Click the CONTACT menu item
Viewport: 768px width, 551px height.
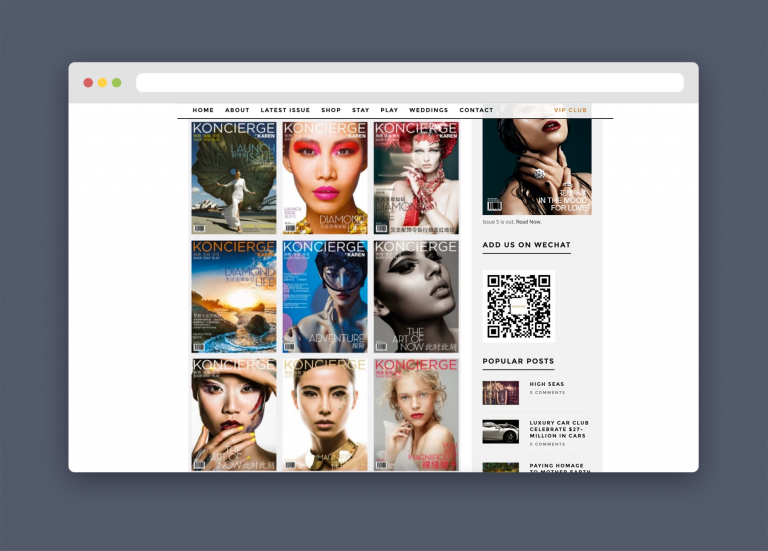(476, 110)
